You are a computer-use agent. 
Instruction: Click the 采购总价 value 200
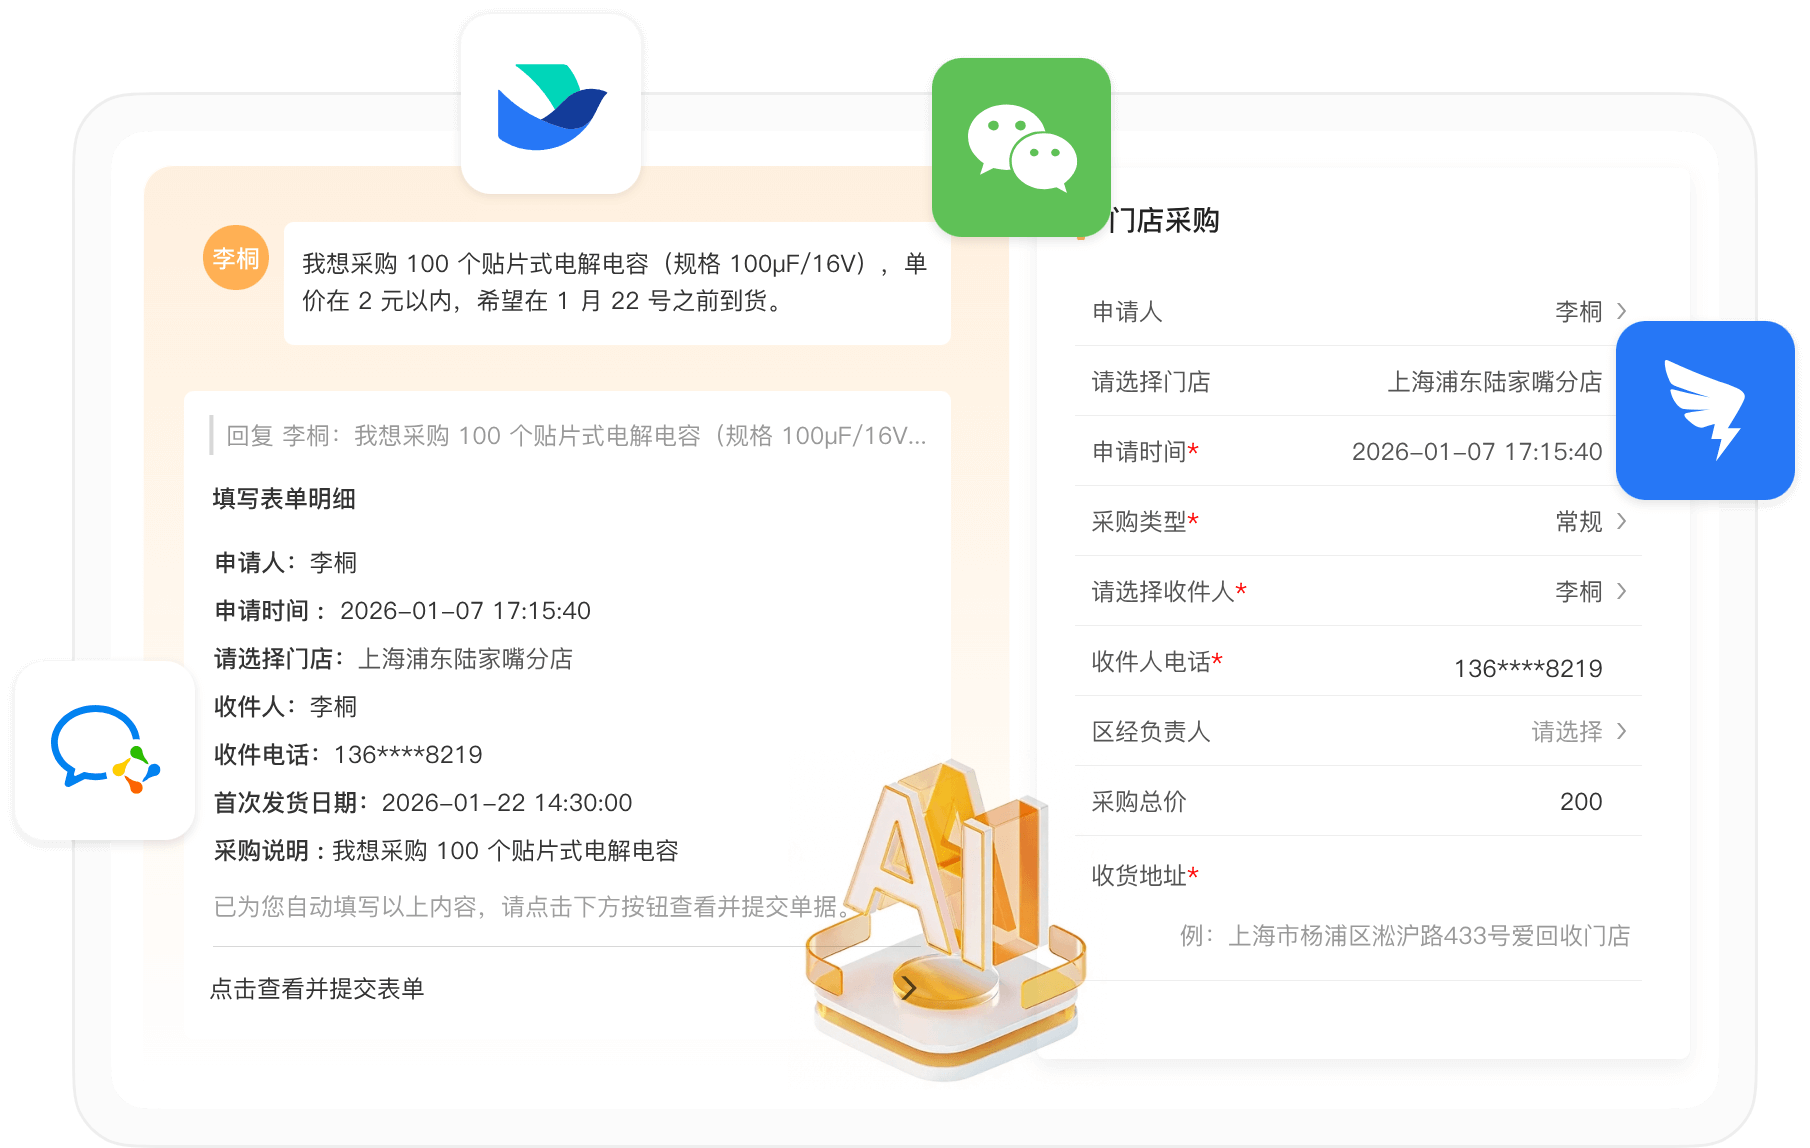(1580, 801)
